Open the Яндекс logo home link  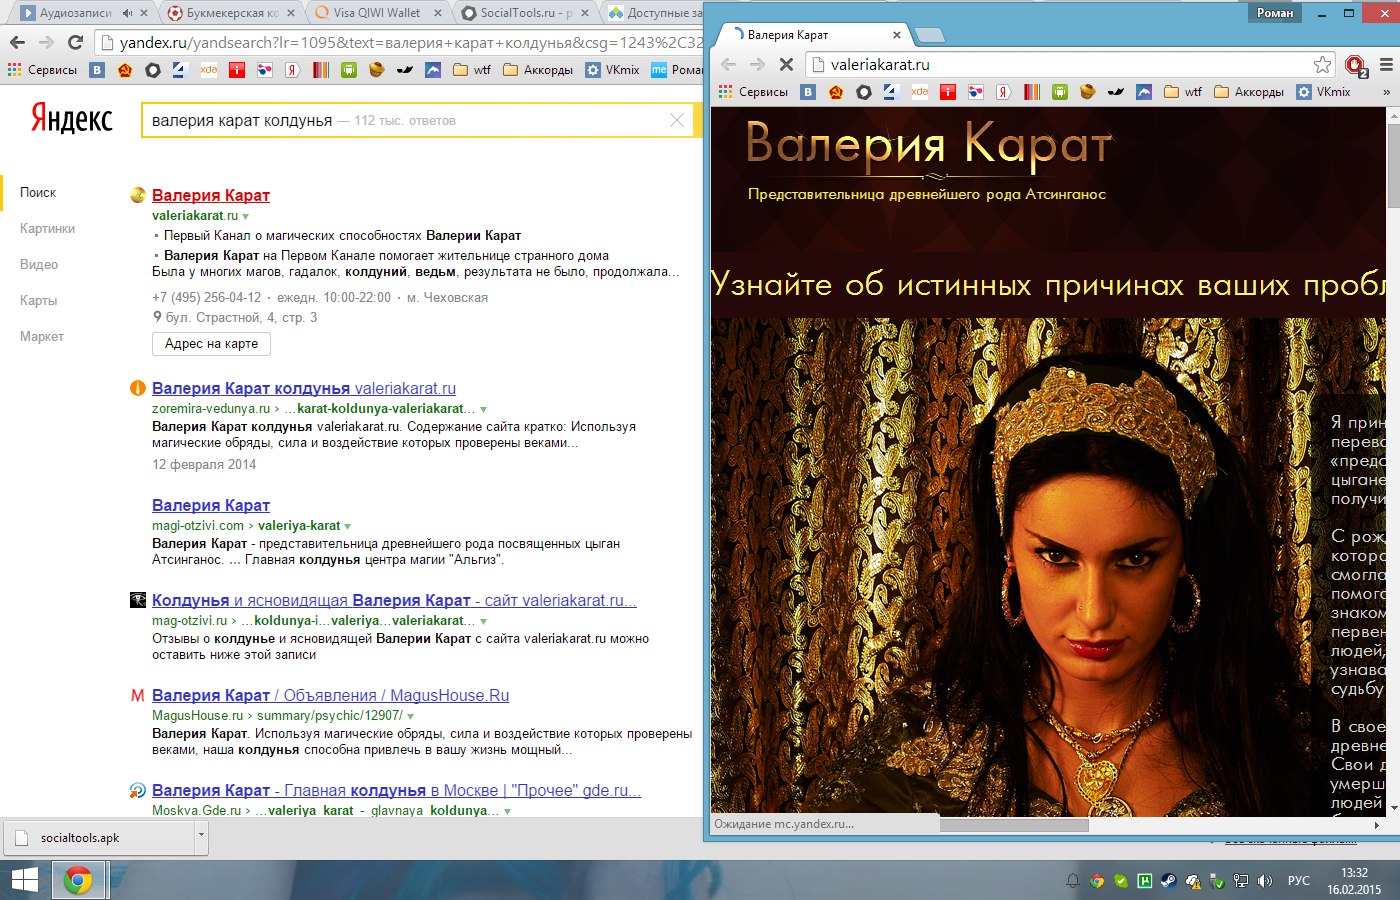tap(72, 119)
